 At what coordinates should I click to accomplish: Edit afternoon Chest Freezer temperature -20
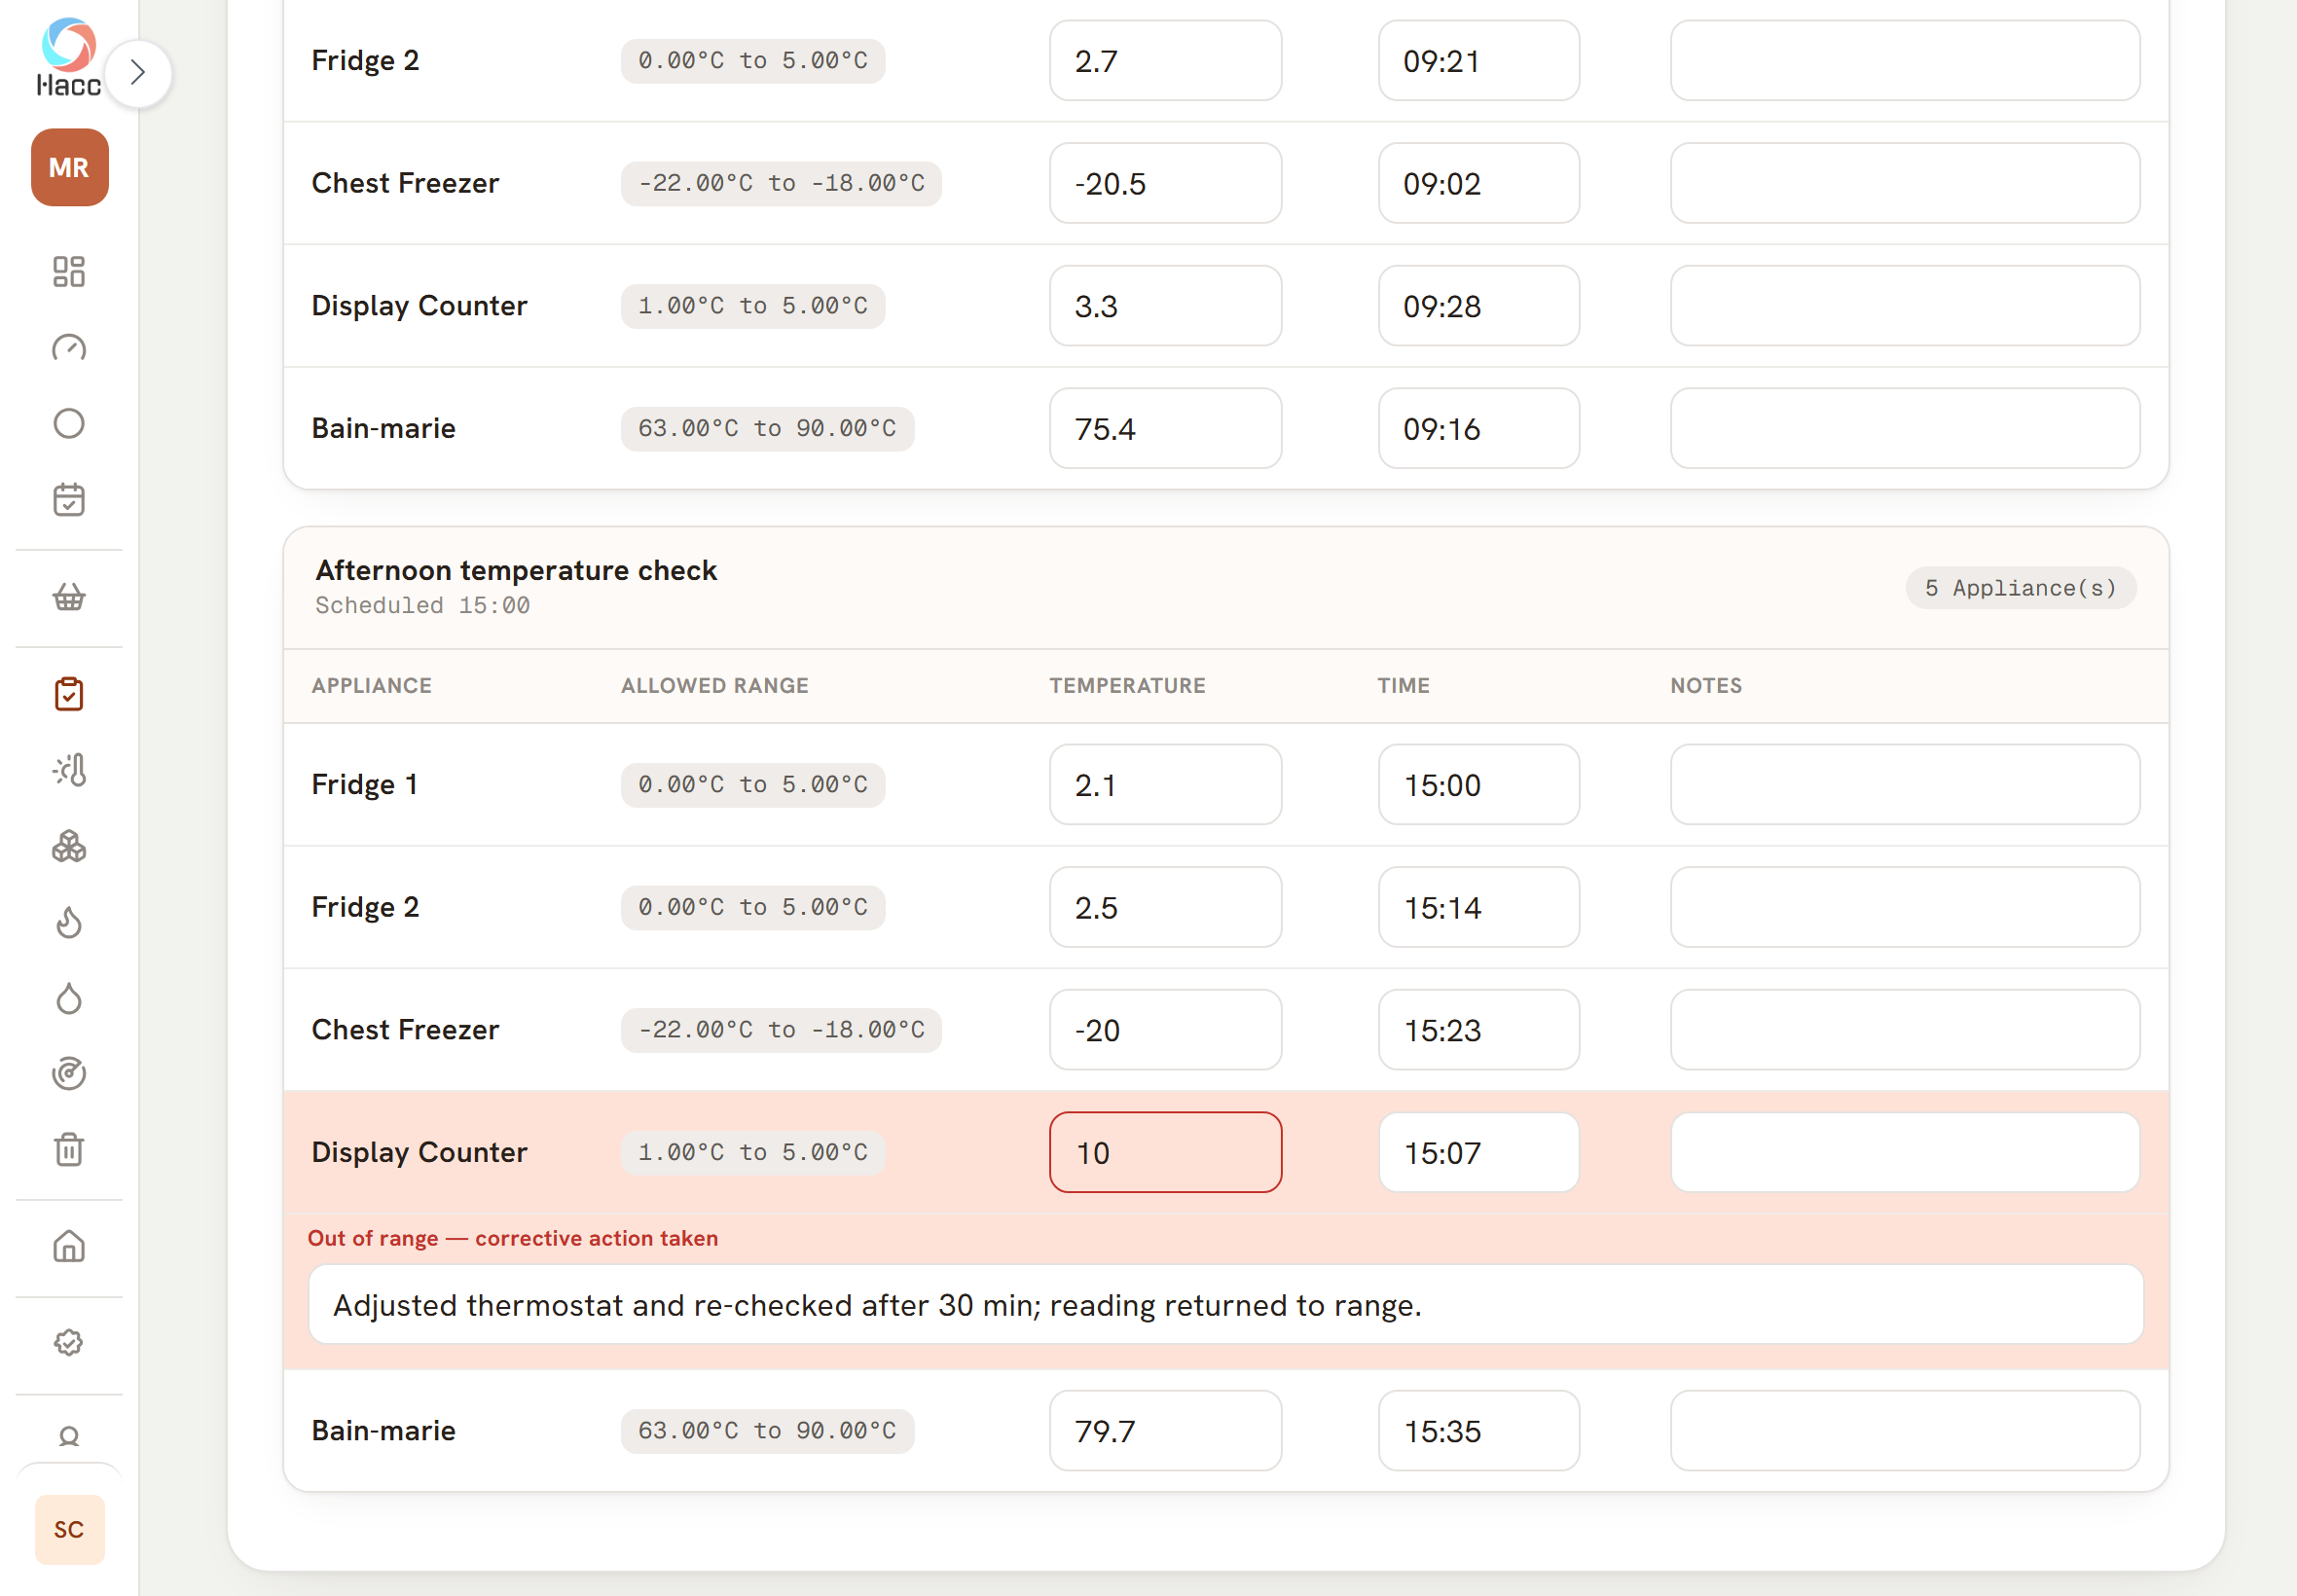click(1165, 1030)
